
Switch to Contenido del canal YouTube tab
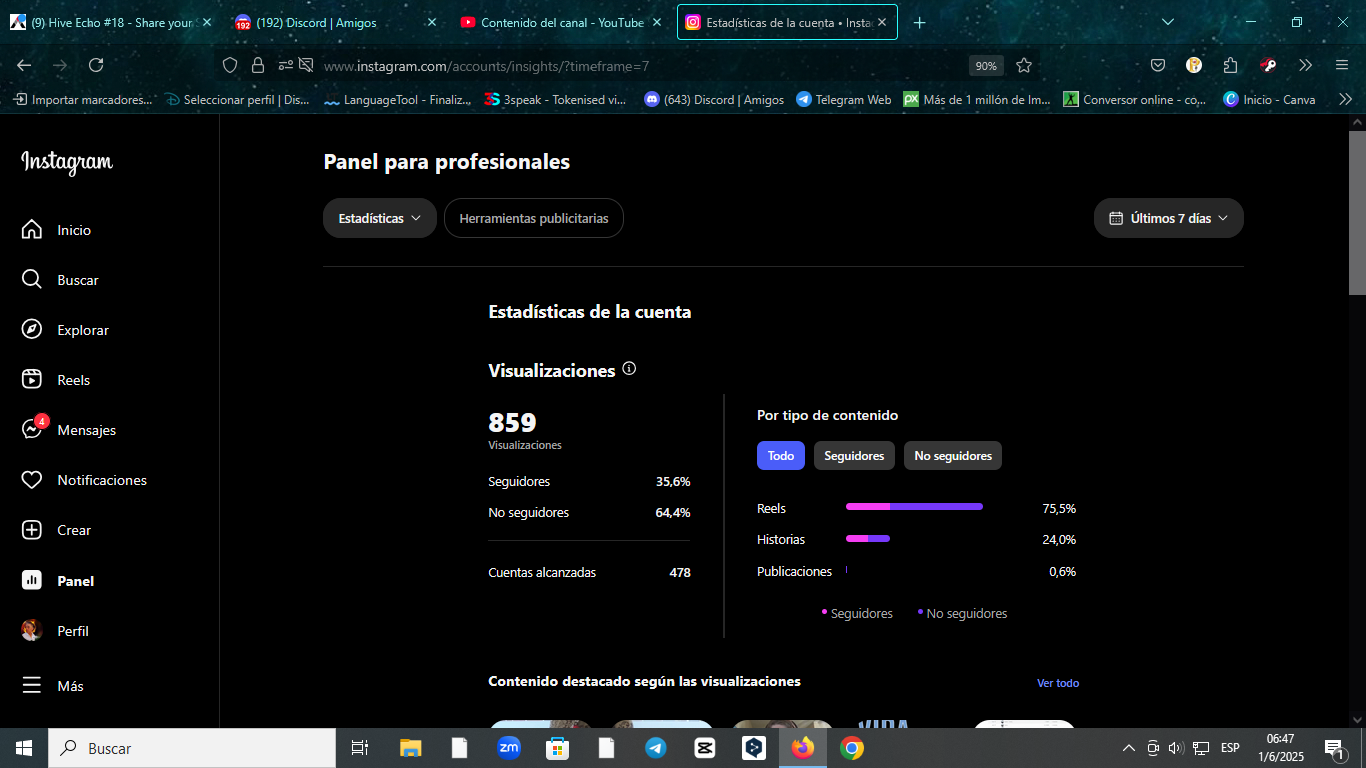click(561, 22)
